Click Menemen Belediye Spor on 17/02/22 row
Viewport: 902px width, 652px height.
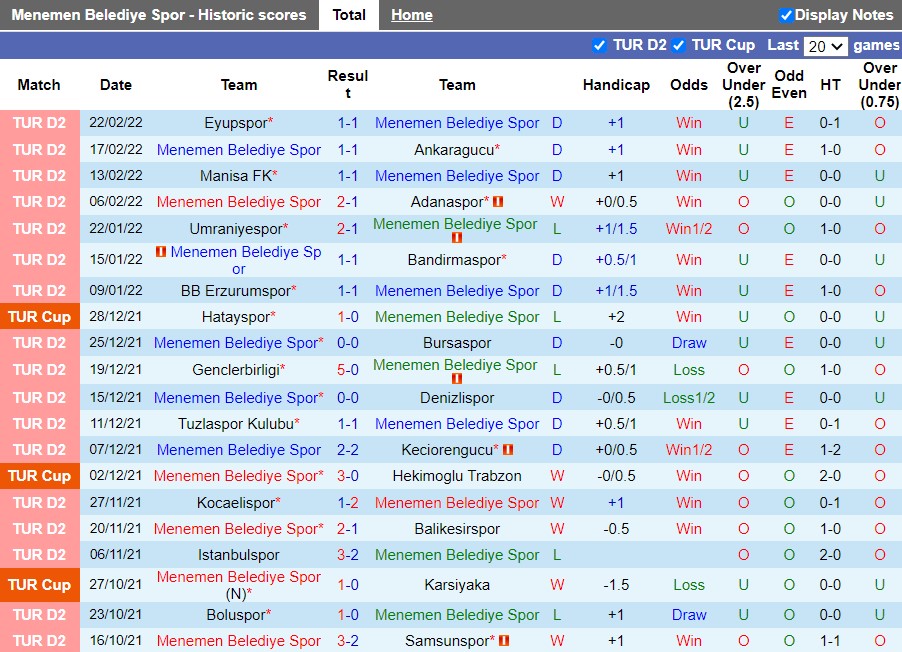pos(238,150)
